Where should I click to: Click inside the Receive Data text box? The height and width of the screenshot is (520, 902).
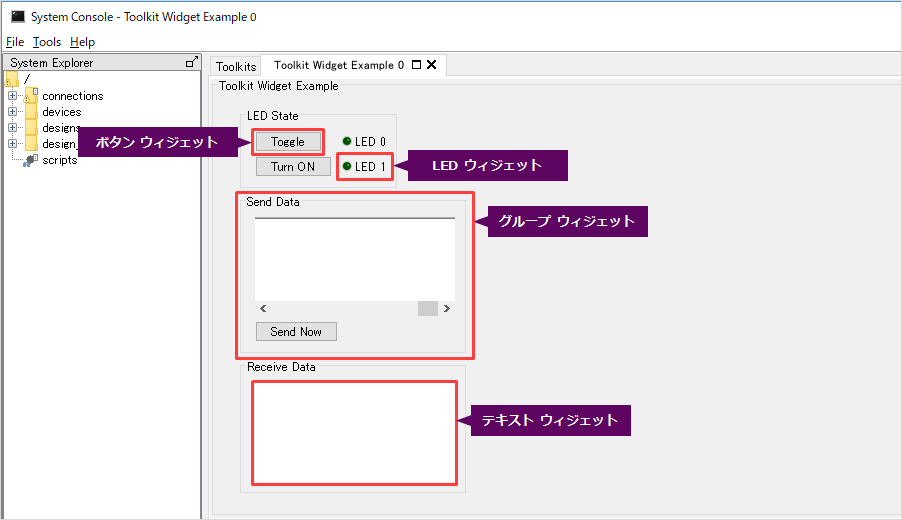coord(354,432)
